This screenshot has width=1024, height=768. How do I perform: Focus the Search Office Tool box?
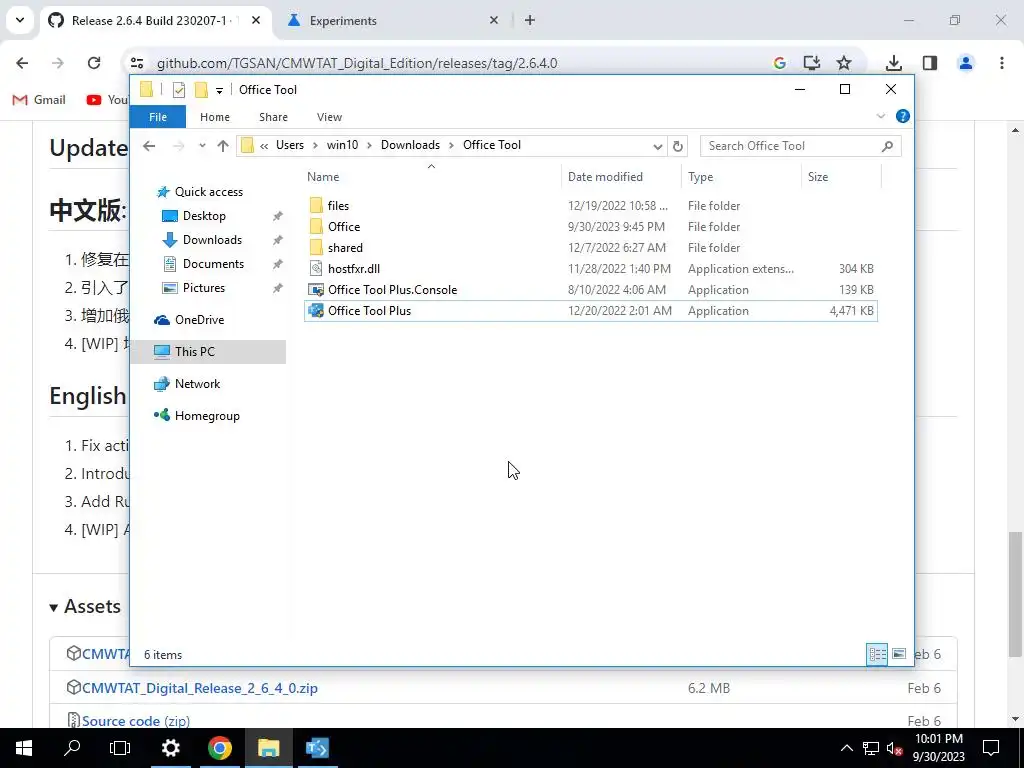pos(800,146)
